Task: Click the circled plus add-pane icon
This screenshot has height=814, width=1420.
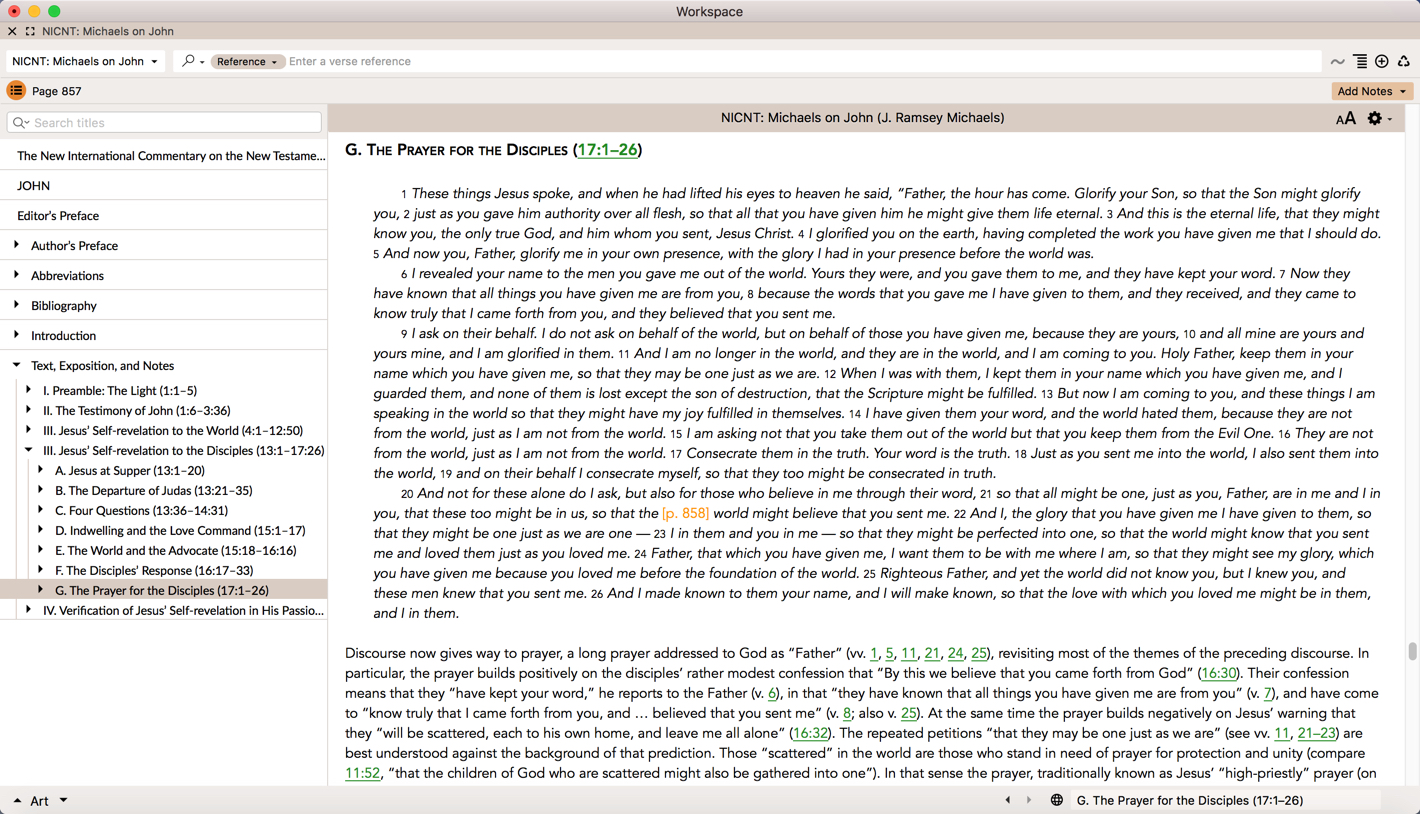Action: point(1382,61)
